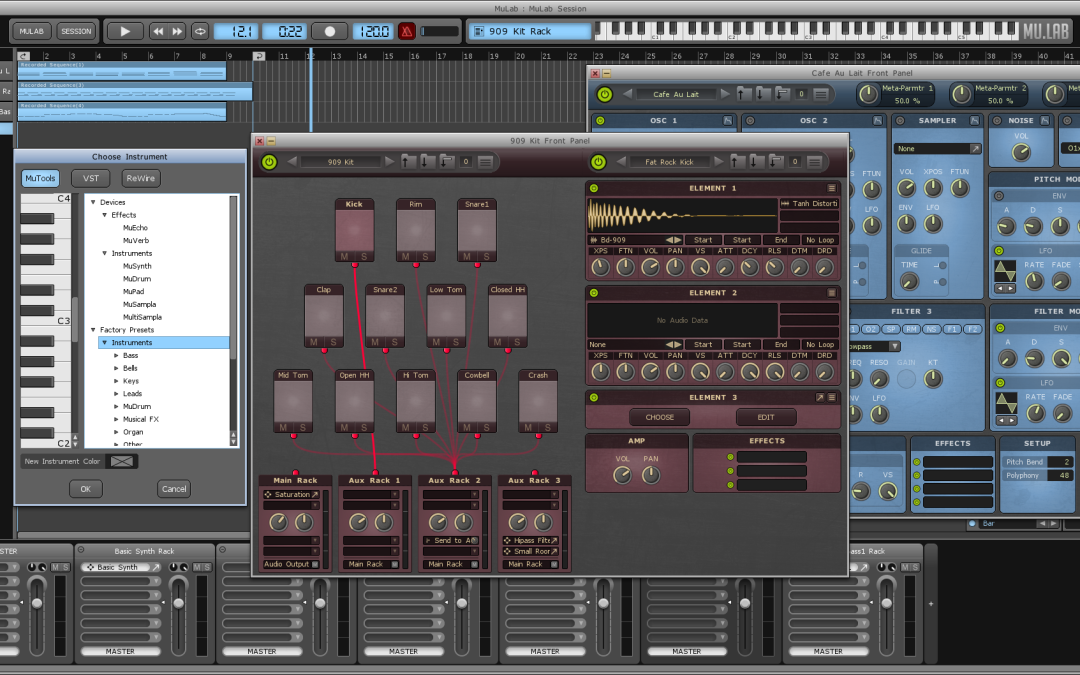The height and width of the screenshot is (675, 1080).
Task: Toggle the Cafe Au Lait power button
Action: pyautogui.click(x=605, y=94)
